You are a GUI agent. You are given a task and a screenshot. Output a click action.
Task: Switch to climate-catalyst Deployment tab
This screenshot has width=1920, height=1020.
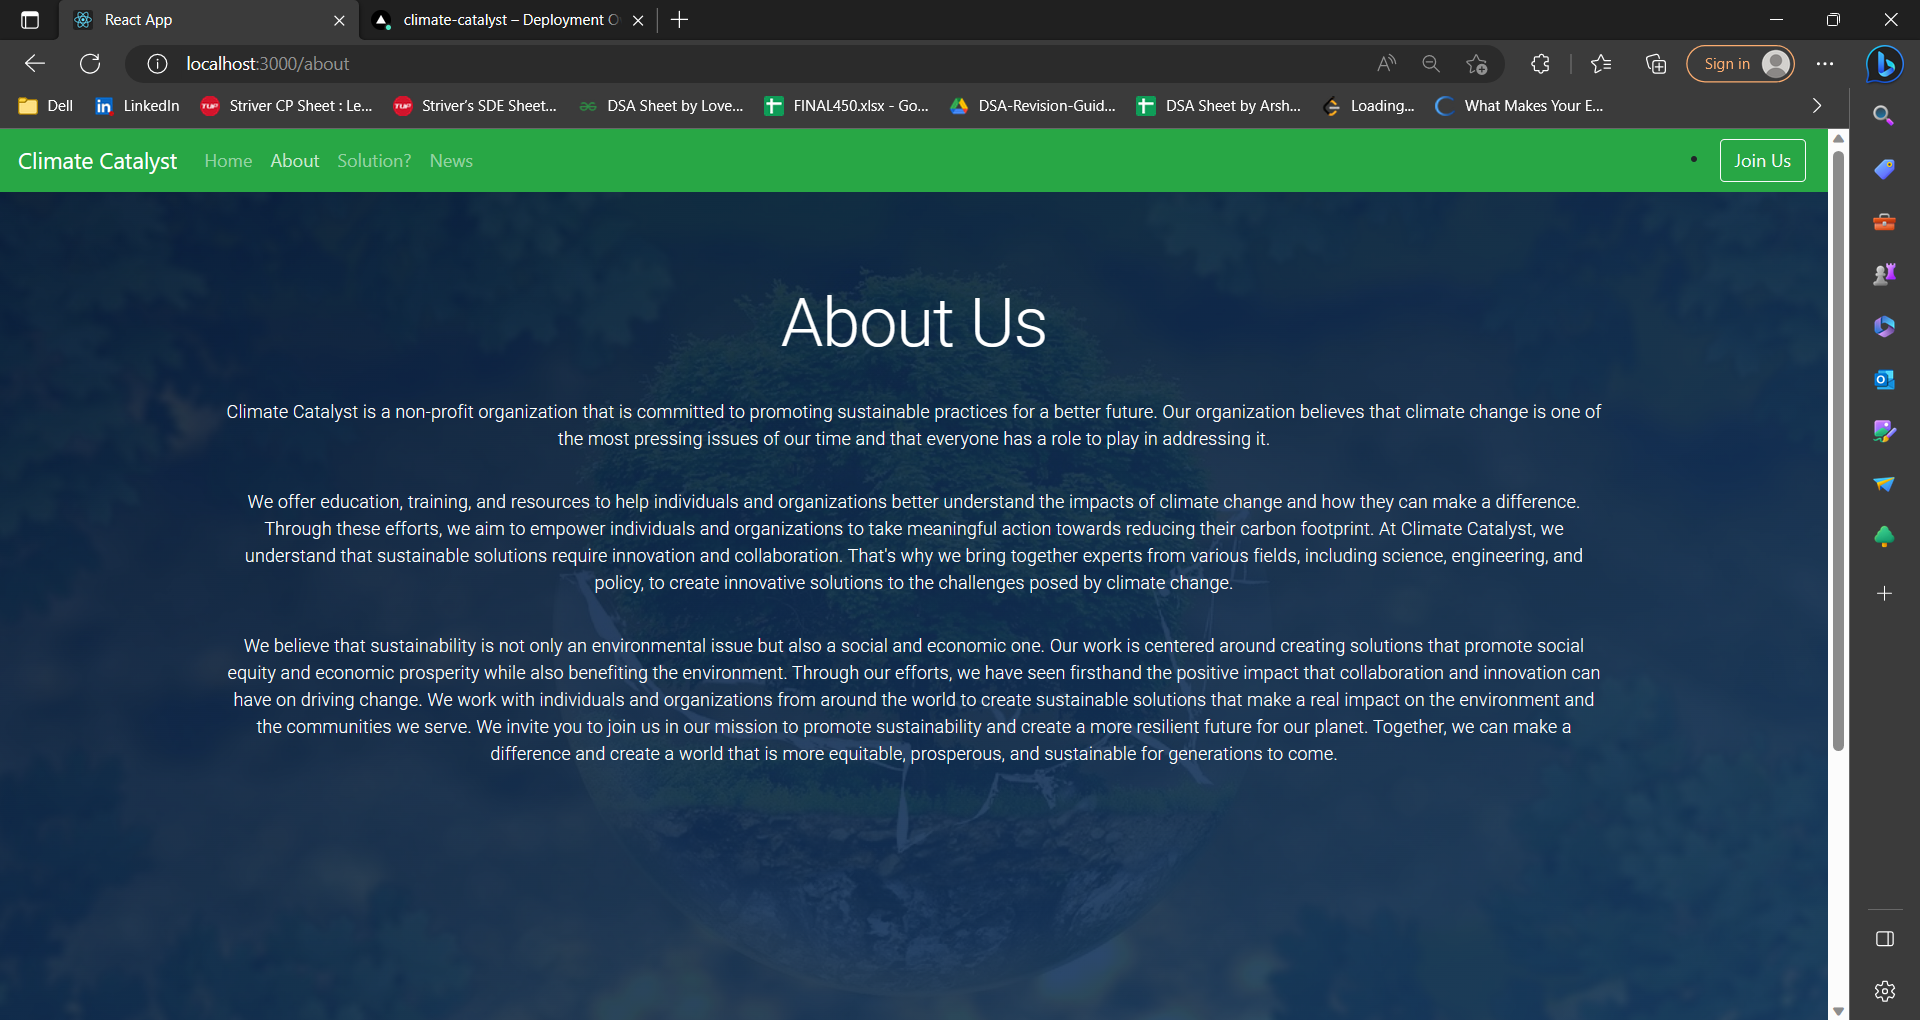pyautogui.click(x=510, y=20)
